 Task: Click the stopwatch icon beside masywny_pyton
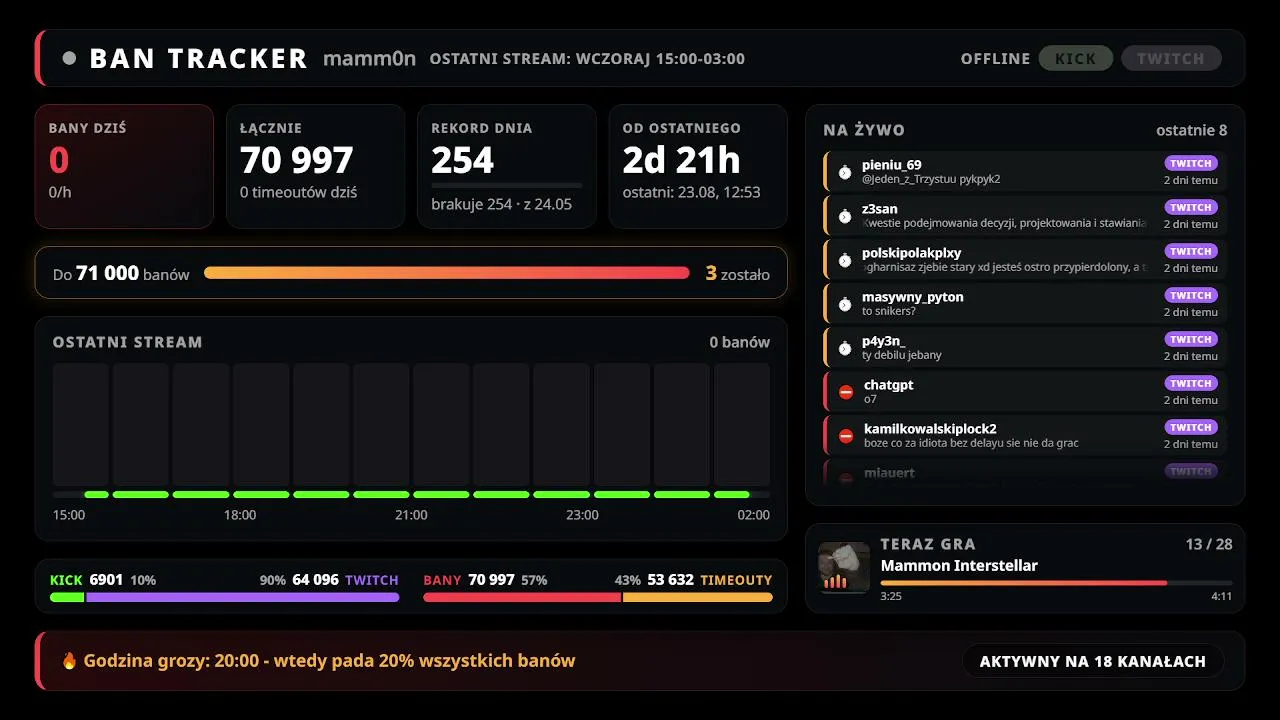845,304
